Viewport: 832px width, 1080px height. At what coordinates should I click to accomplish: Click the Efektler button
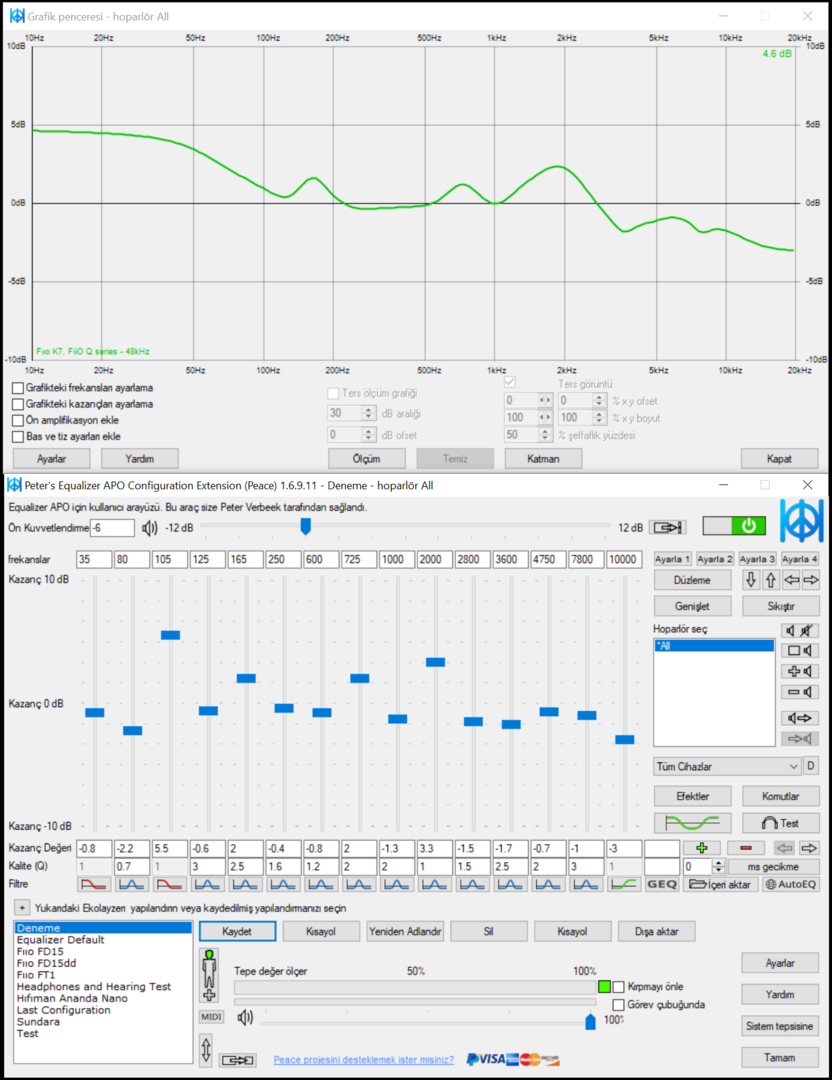pyautogui.click(x=692, y=796)
